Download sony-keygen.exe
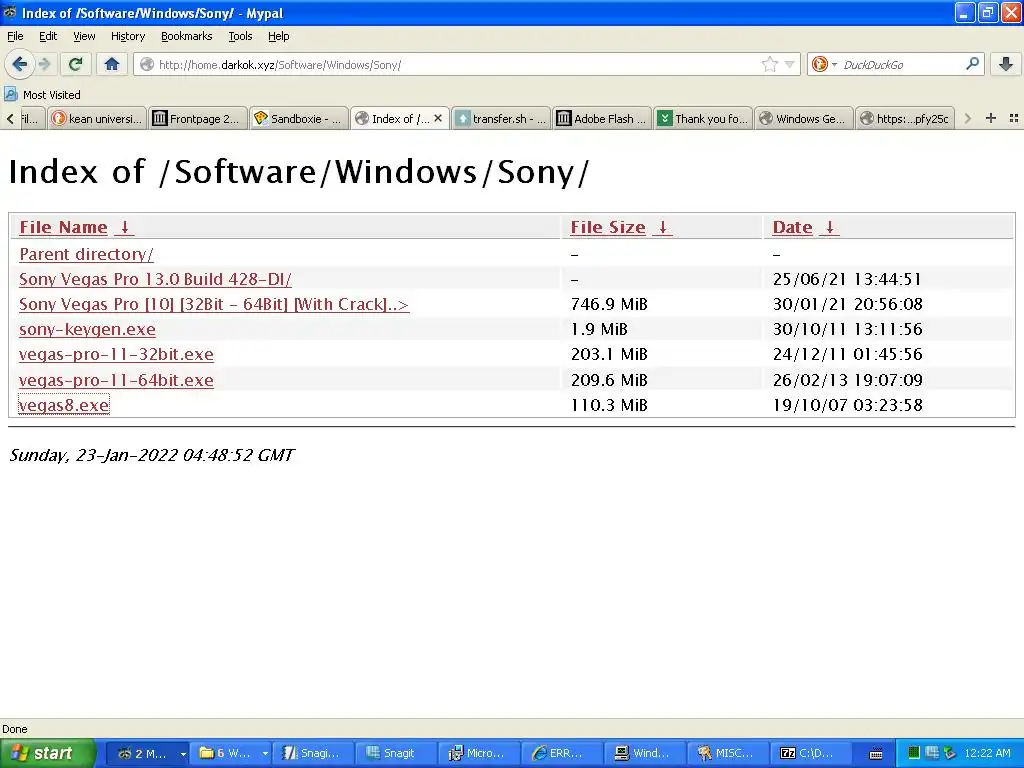 [88, 329]
